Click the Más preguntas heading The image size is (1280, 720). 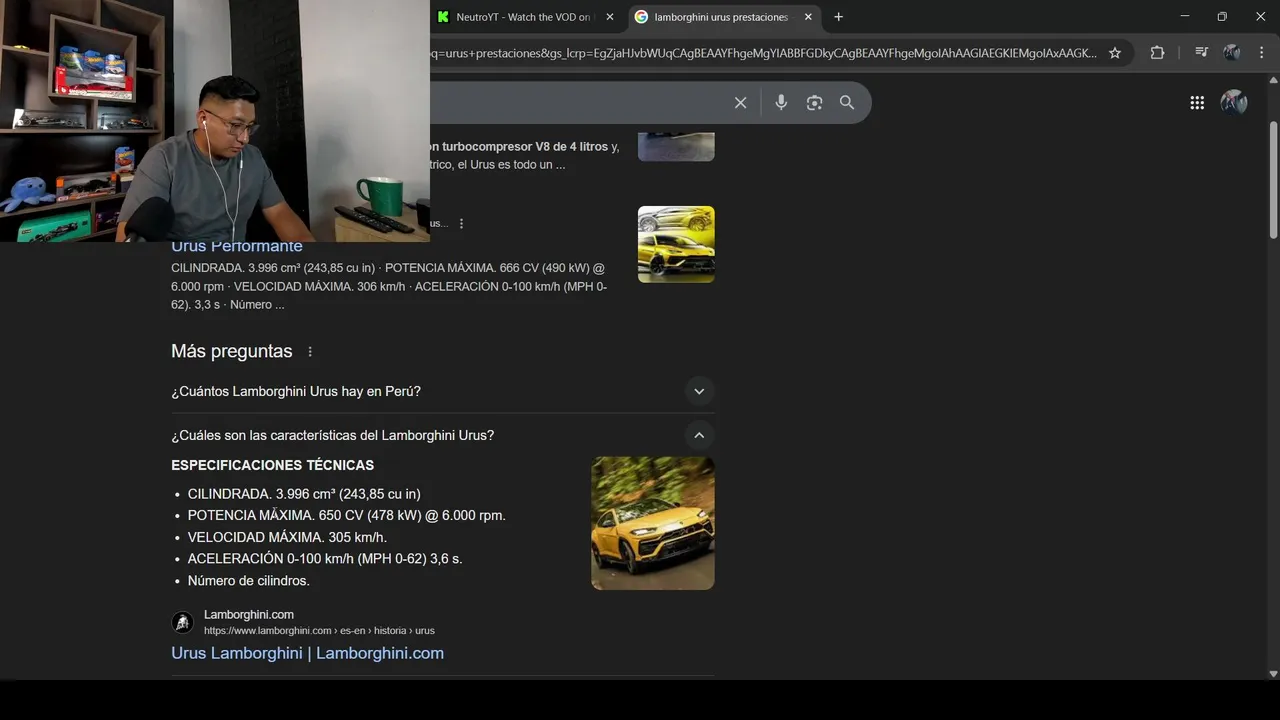pos(232,351)
